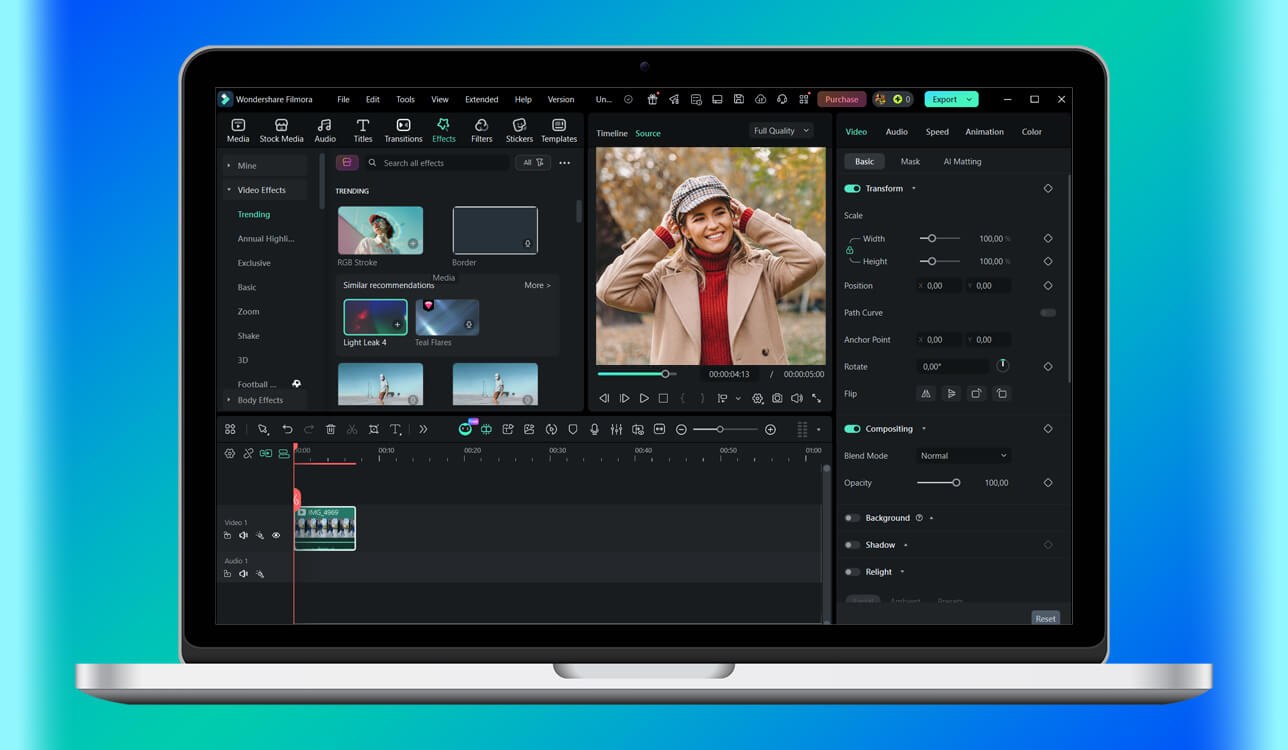
Task: Open the audio mixer icon
Action: [x=616, y=429]
